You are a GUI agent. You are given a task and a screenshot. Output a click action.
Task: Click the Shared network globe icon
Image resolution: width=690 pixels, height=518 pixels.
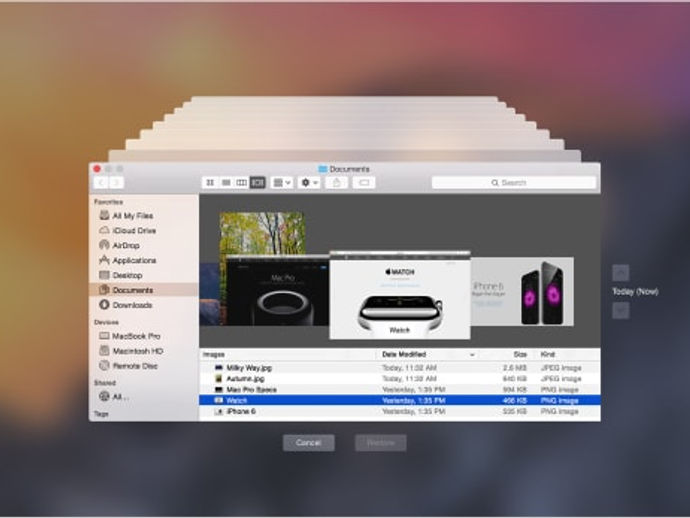tap(104, 397)
